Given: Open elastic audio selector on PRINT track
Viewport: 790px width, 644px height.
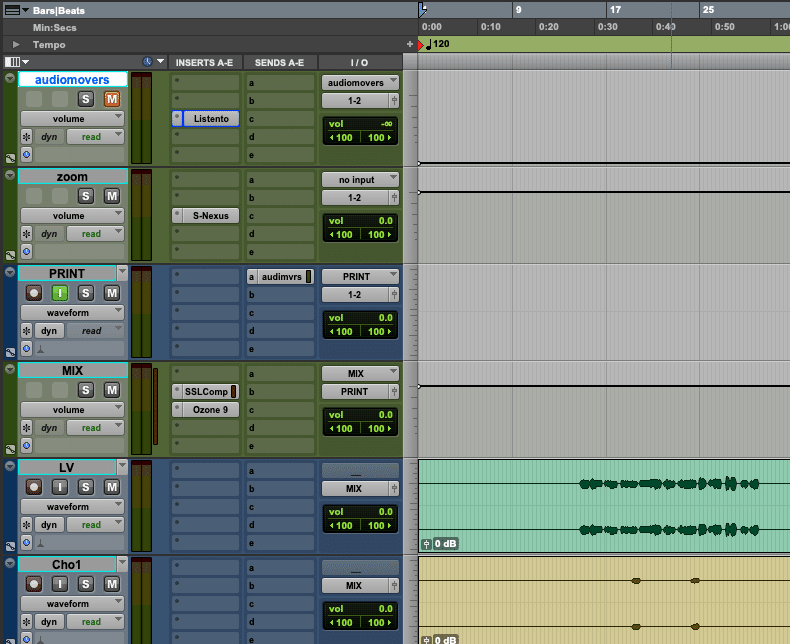Looking at the screenshot, I should coord(41,349).
